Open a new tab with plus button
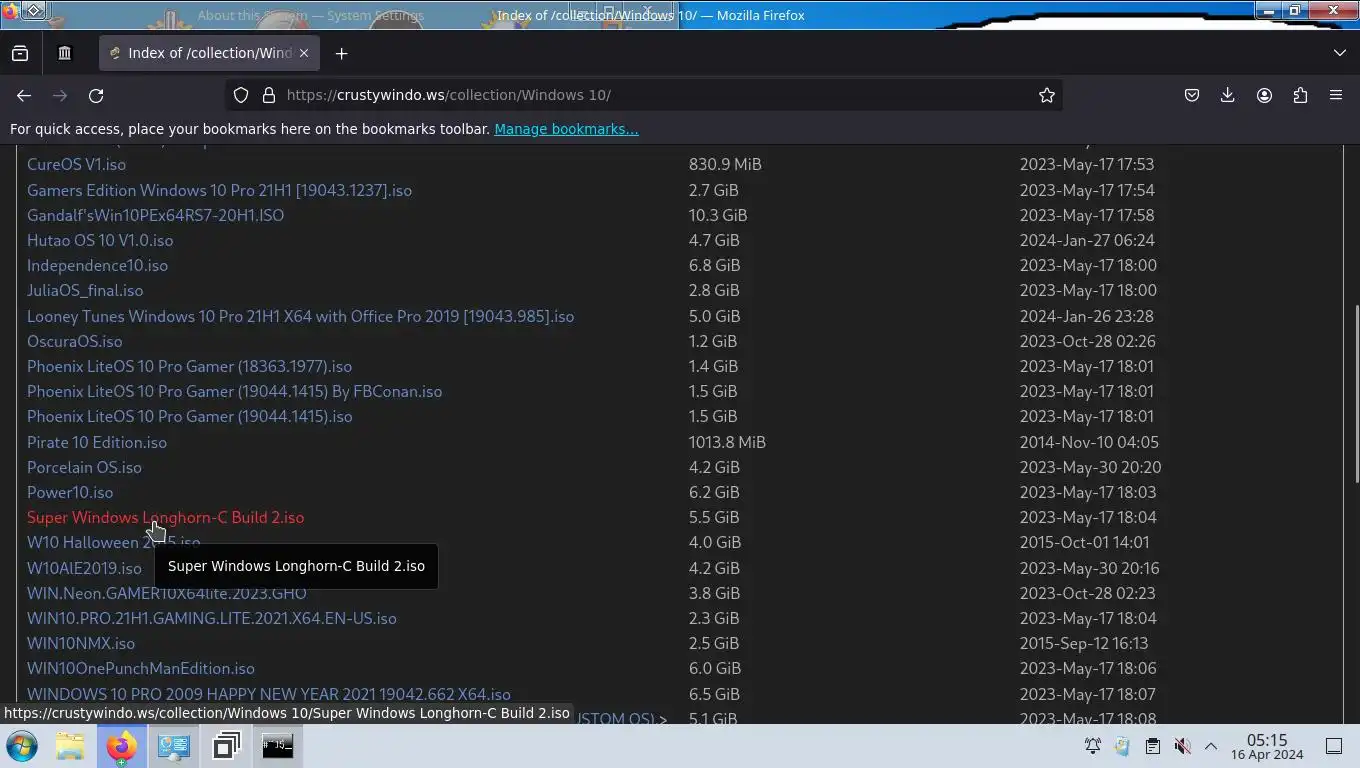The height and width of the screenshot is (768, 1360). coord(341,53)
